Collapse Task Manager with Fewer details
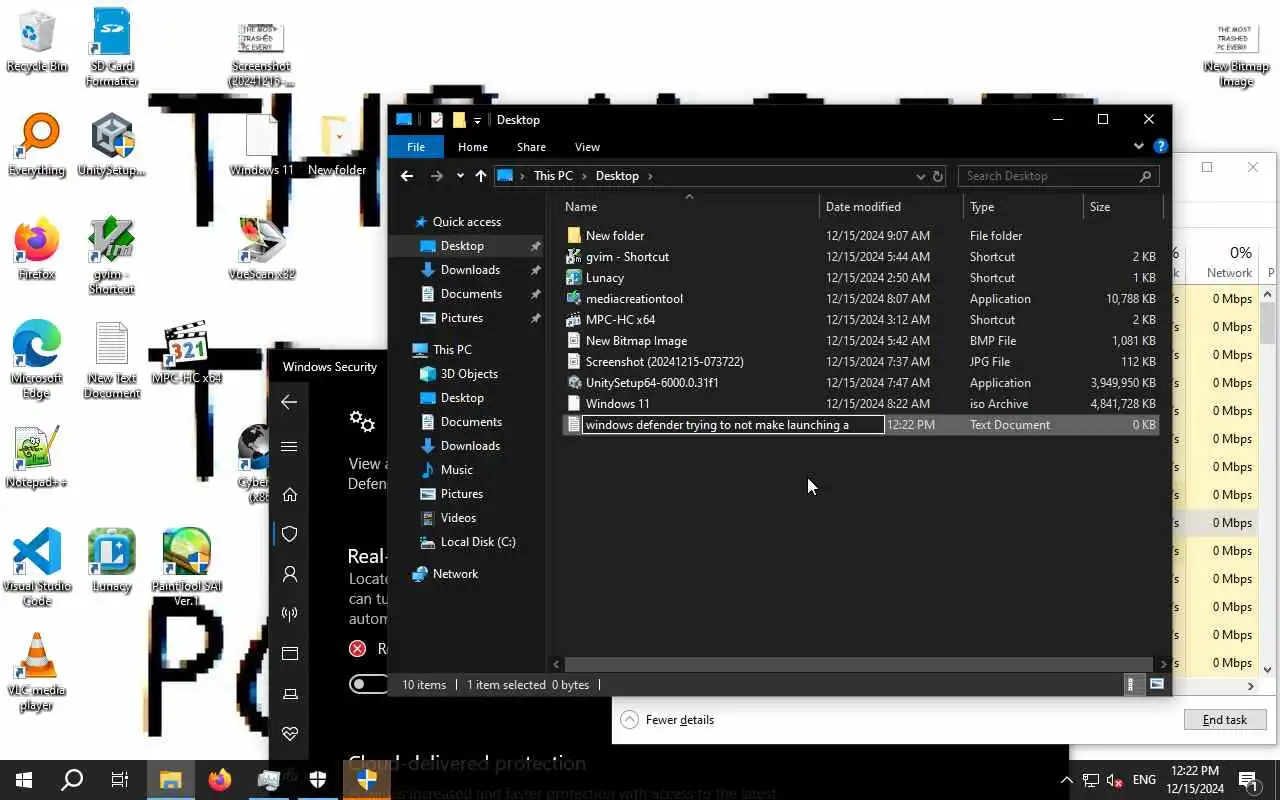 667,720
